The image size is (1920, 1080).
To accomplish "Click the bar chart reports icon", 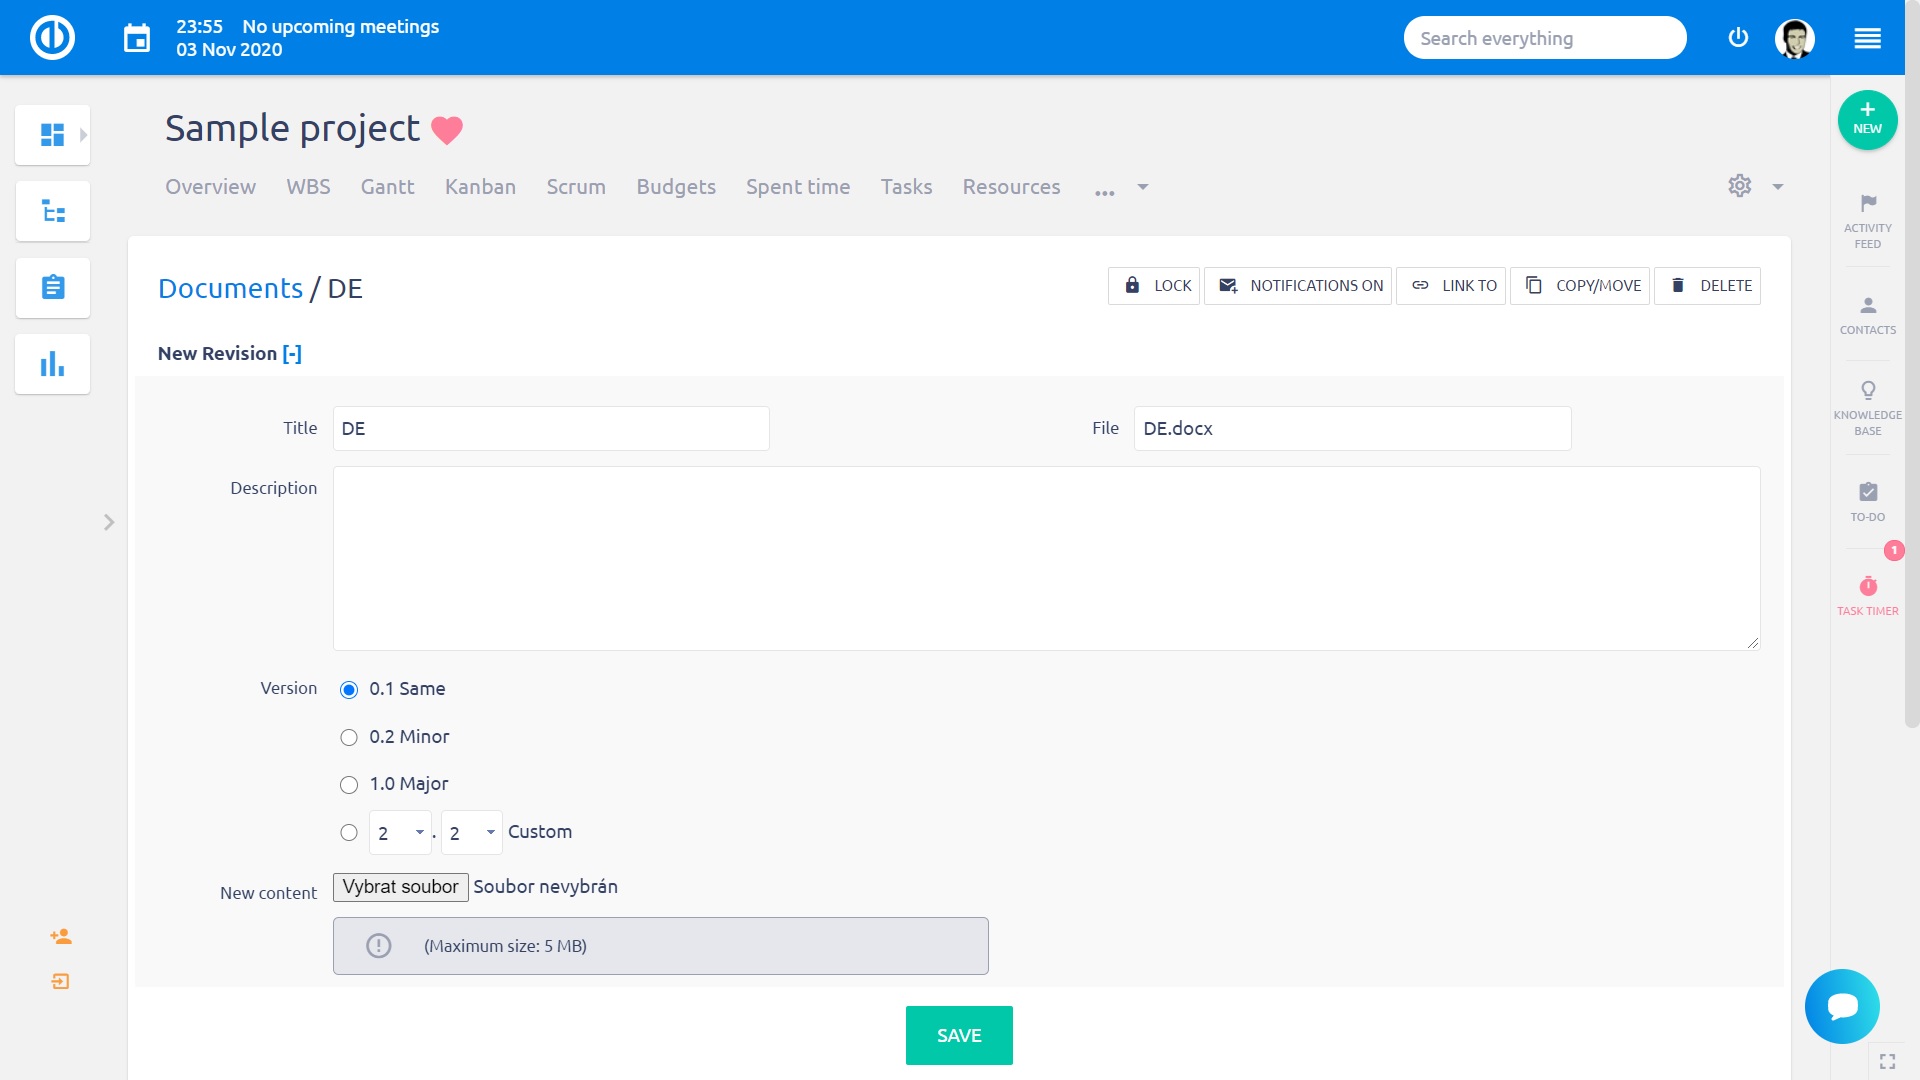I will coord(52,364).
